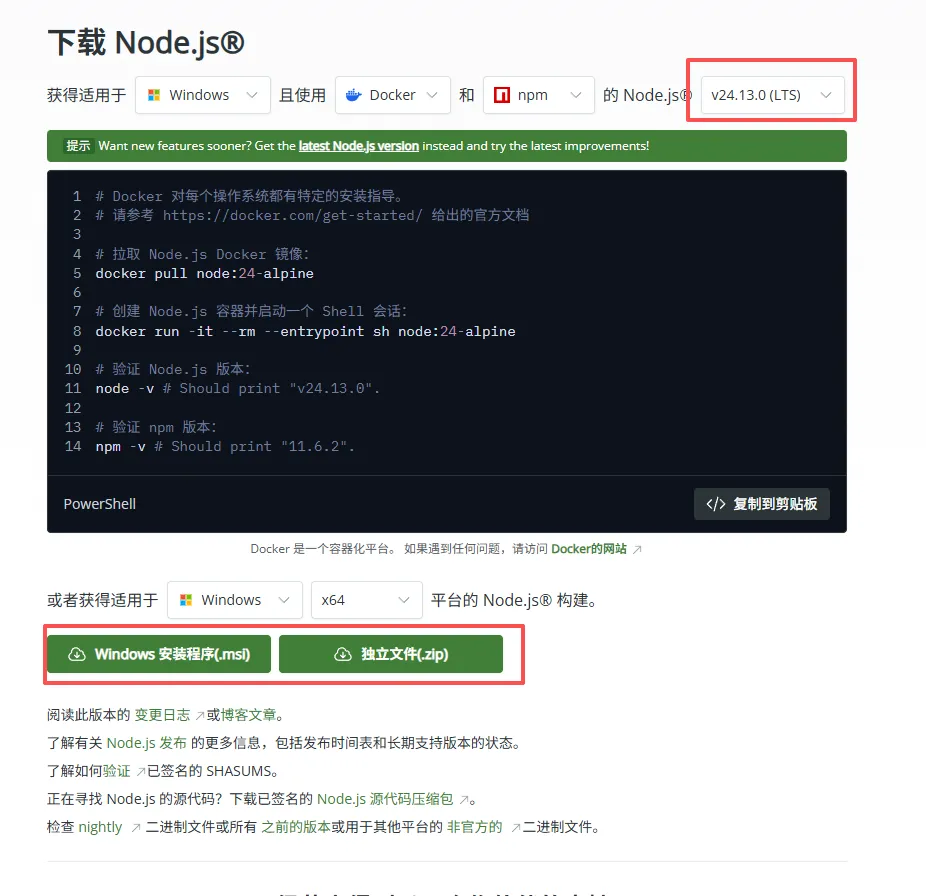
Task: Open the Node.js 源代码压缩包 link
Action: pyautogui.click(x=385, y=799)
